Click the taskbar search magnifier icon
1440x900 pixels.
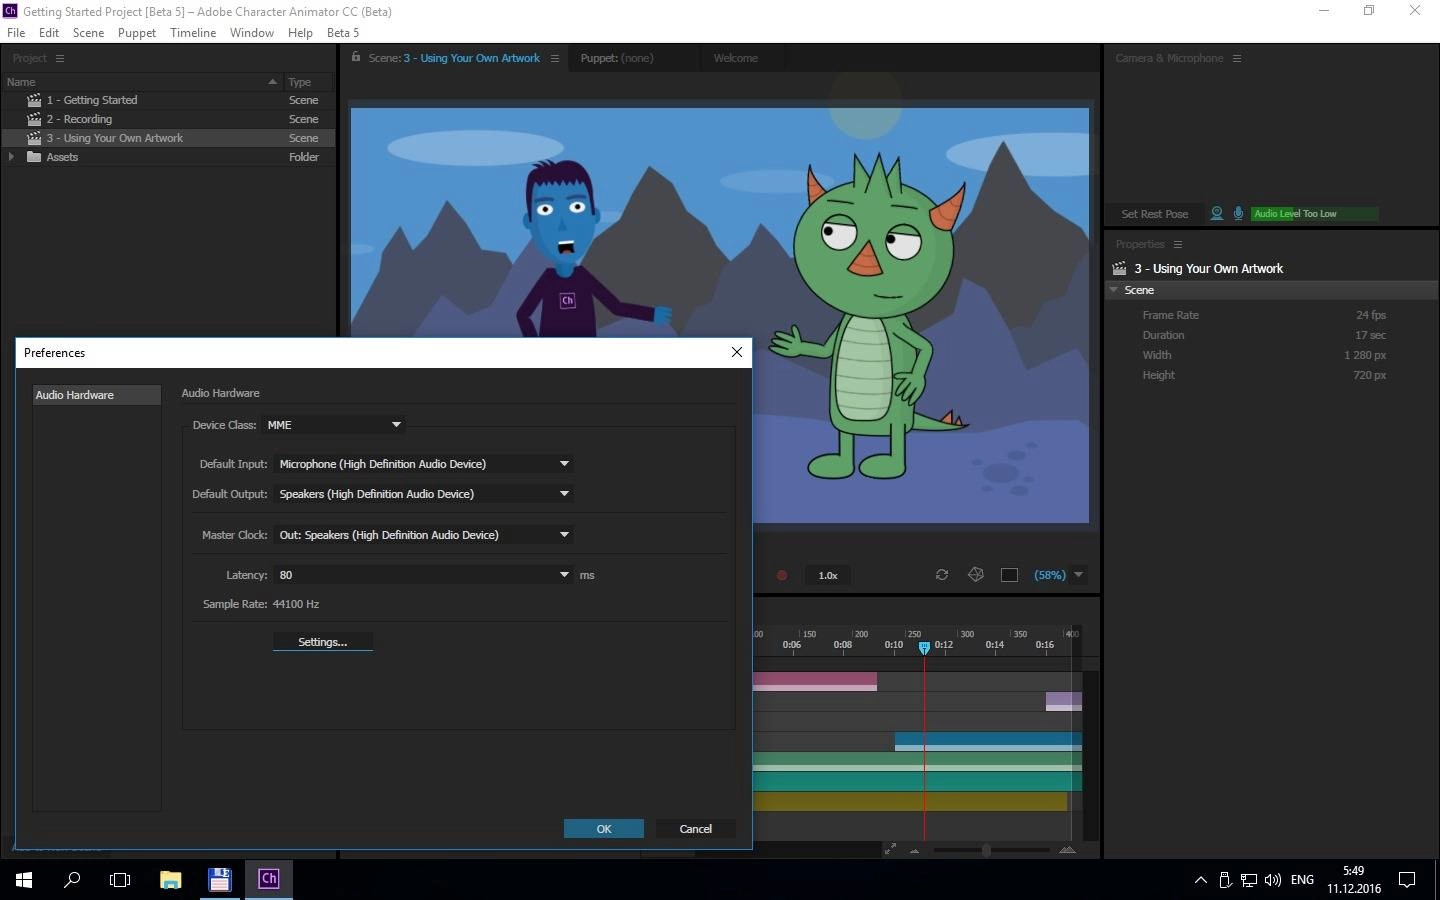pos(72,880)
